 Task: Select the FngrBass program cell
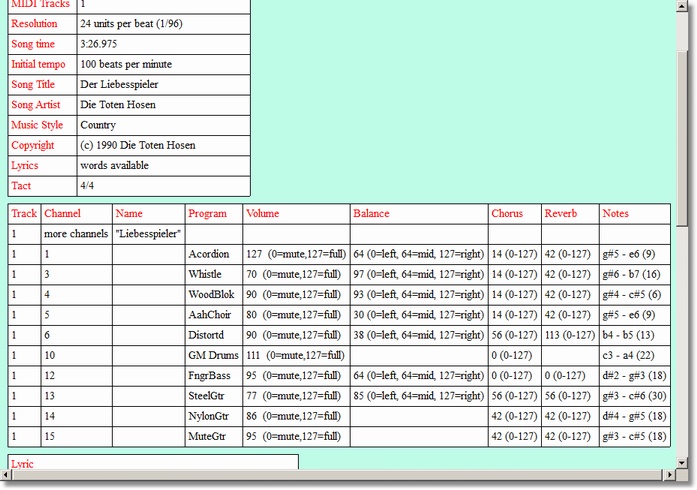tap(210, 376)
